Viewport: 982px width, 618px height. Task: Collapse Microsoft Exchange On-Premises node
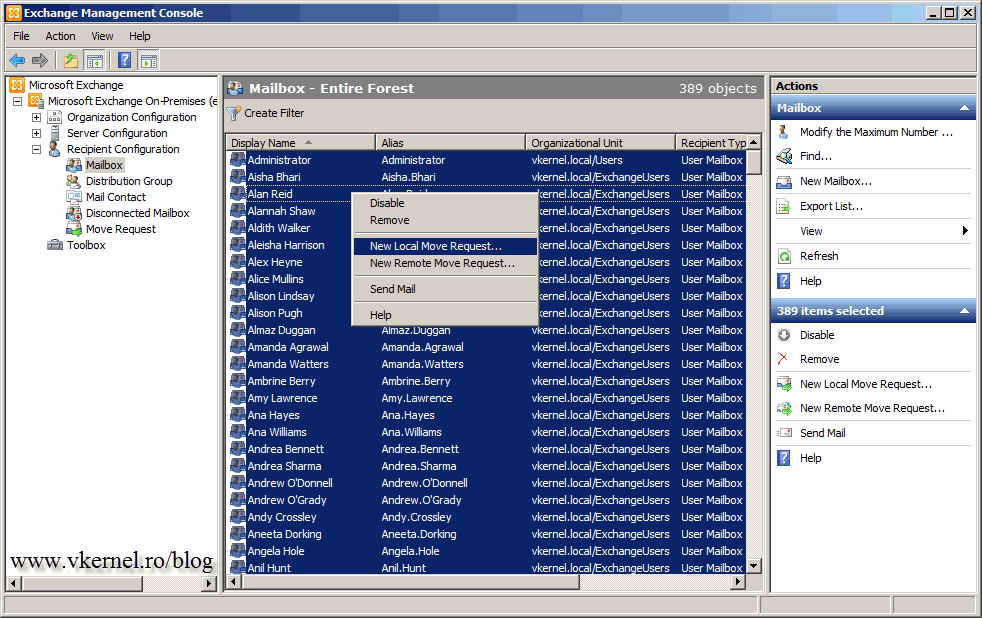pyautogui.click(x=18, y=101)
